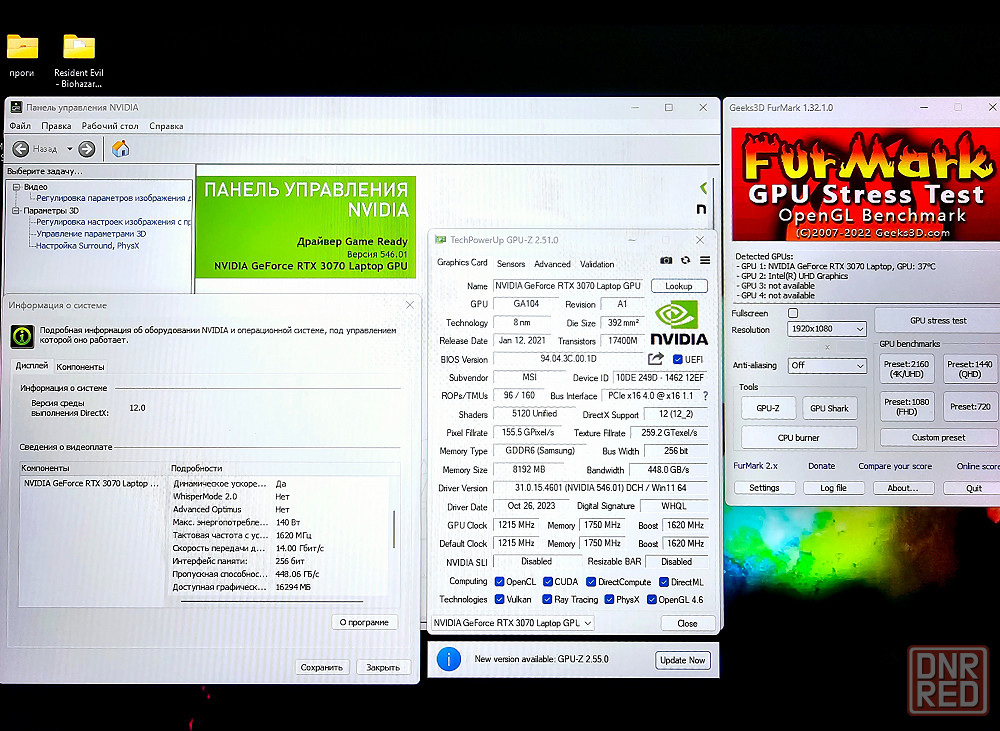Click the BIOS export share icon in GPU-Z
The width and height of the screenshot is (1000, 731).
pos(656,358)
